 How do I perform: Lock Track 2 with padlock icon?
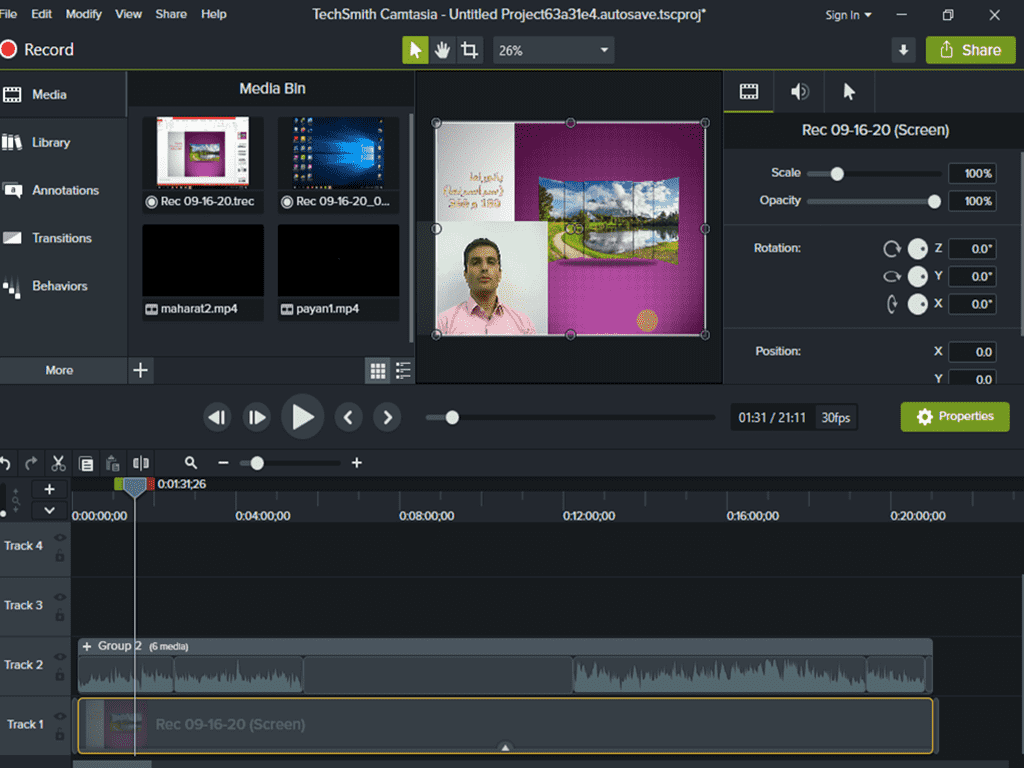click(x=59, y=675)
